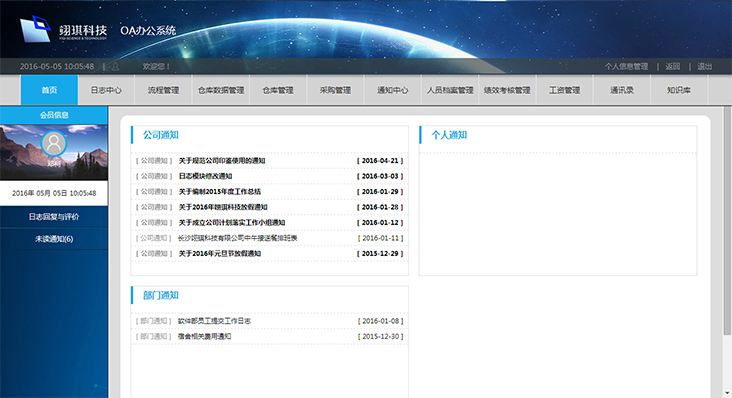The image size is (732, 398).
Task: Open 关于2016年元旦节放假通知 notice
Action: pos(220,253)
